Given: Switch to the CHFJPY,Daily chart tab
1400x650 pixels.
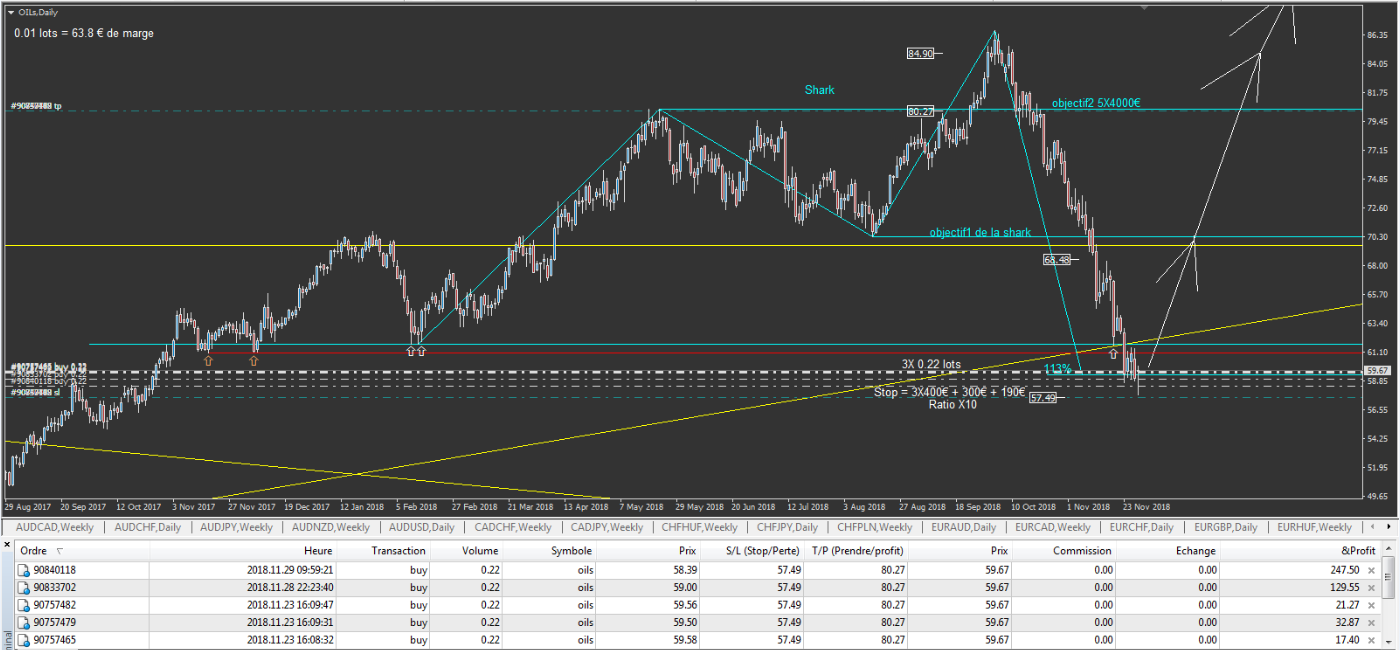Looking at the screenshot, I should point(787,527).
